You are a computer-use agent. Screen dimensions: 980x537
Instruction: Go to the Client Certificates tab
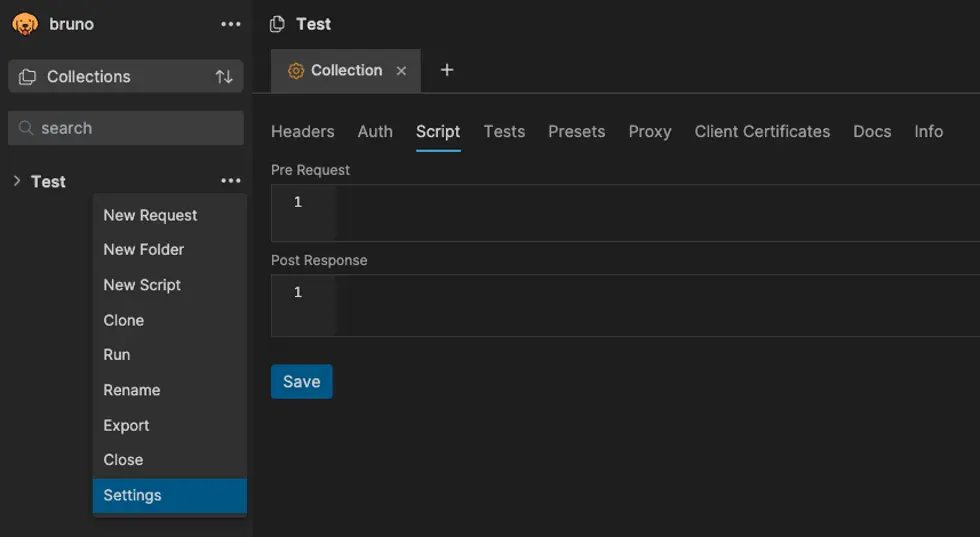click(762, 131)
